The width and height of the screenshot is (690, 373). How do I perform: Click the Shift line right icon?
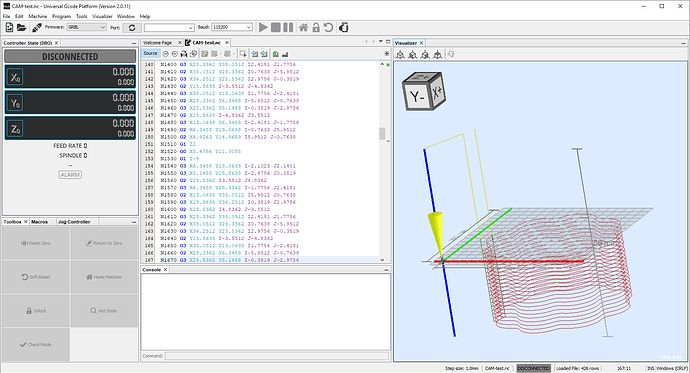pos(264,54)
